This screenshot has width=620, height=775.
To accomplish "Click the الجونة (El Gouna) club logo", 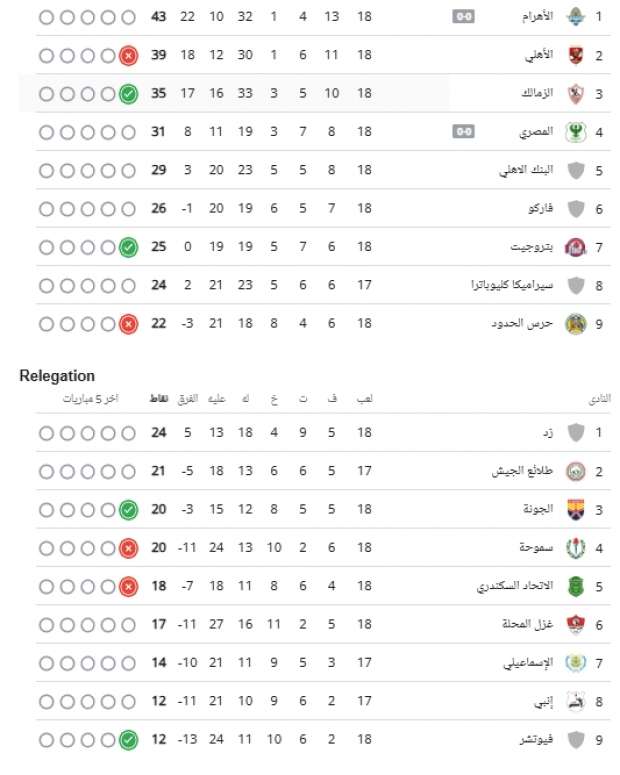I will 575,510.
